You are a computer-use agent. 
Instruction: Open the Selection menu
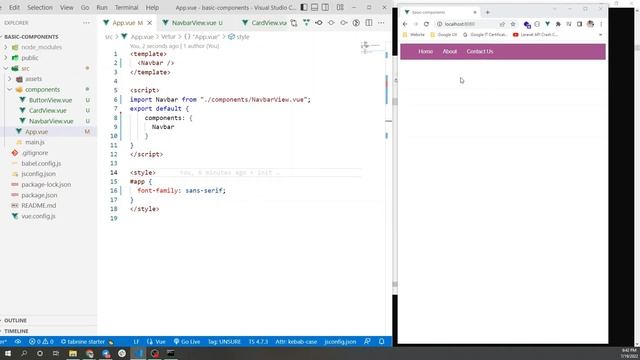(40, 7)
